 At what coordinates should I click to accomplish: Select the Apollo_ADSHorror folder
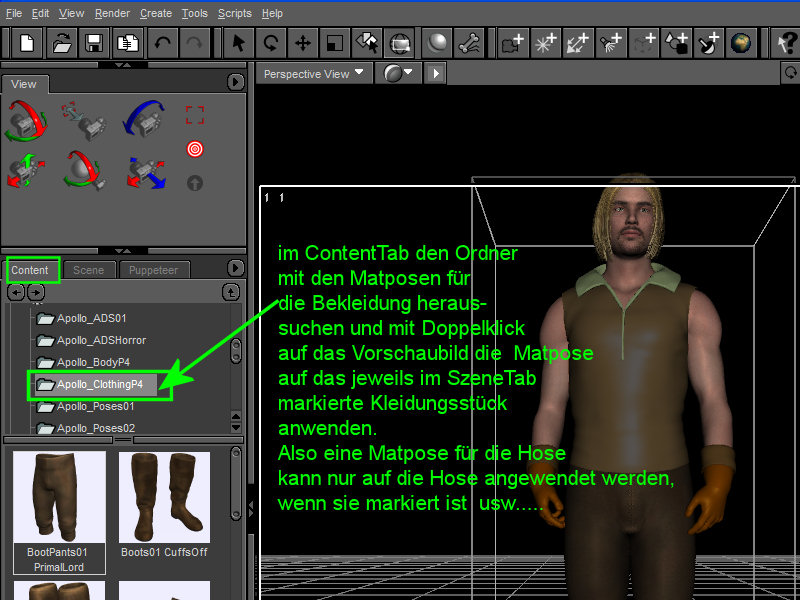point(91,340)
